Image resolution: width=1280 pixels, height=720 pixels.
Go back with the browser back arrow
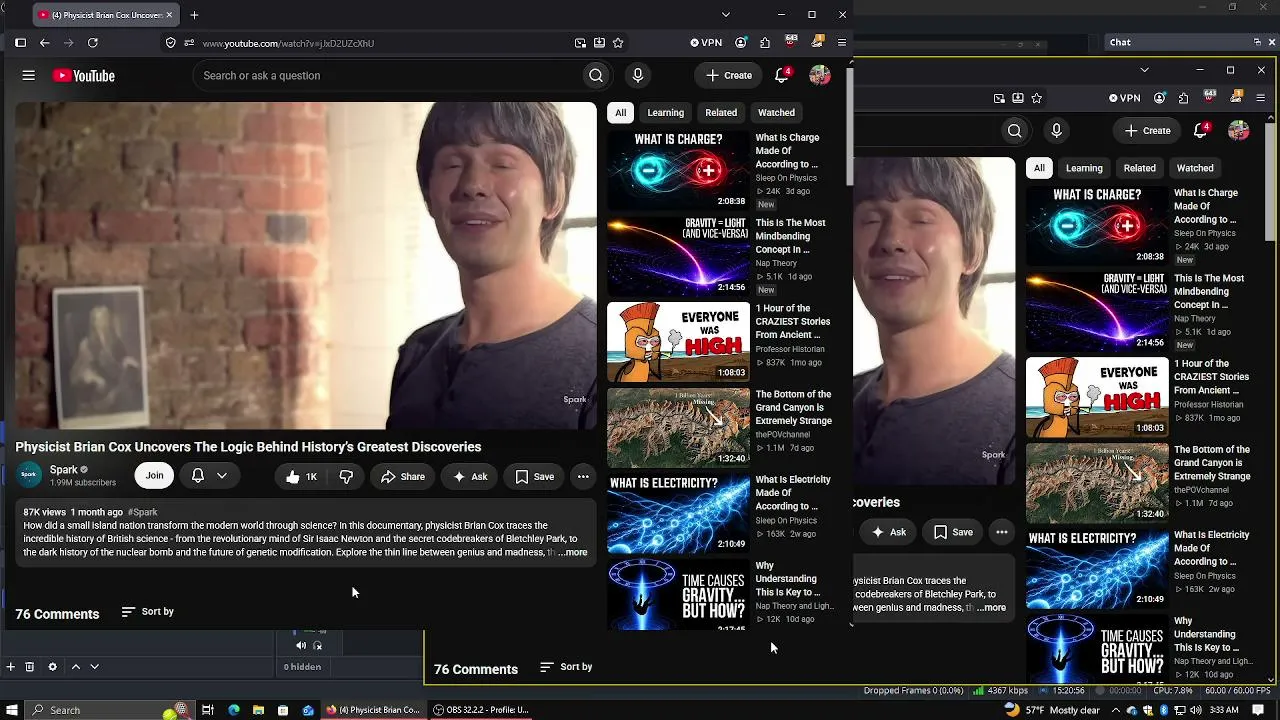pos(44,43)
